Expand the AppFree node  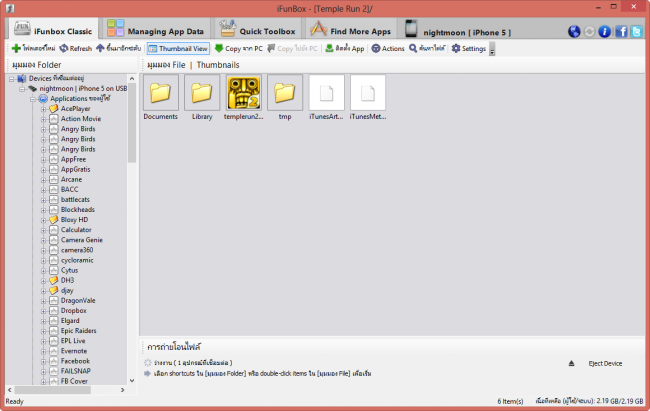tap(43, 160)
